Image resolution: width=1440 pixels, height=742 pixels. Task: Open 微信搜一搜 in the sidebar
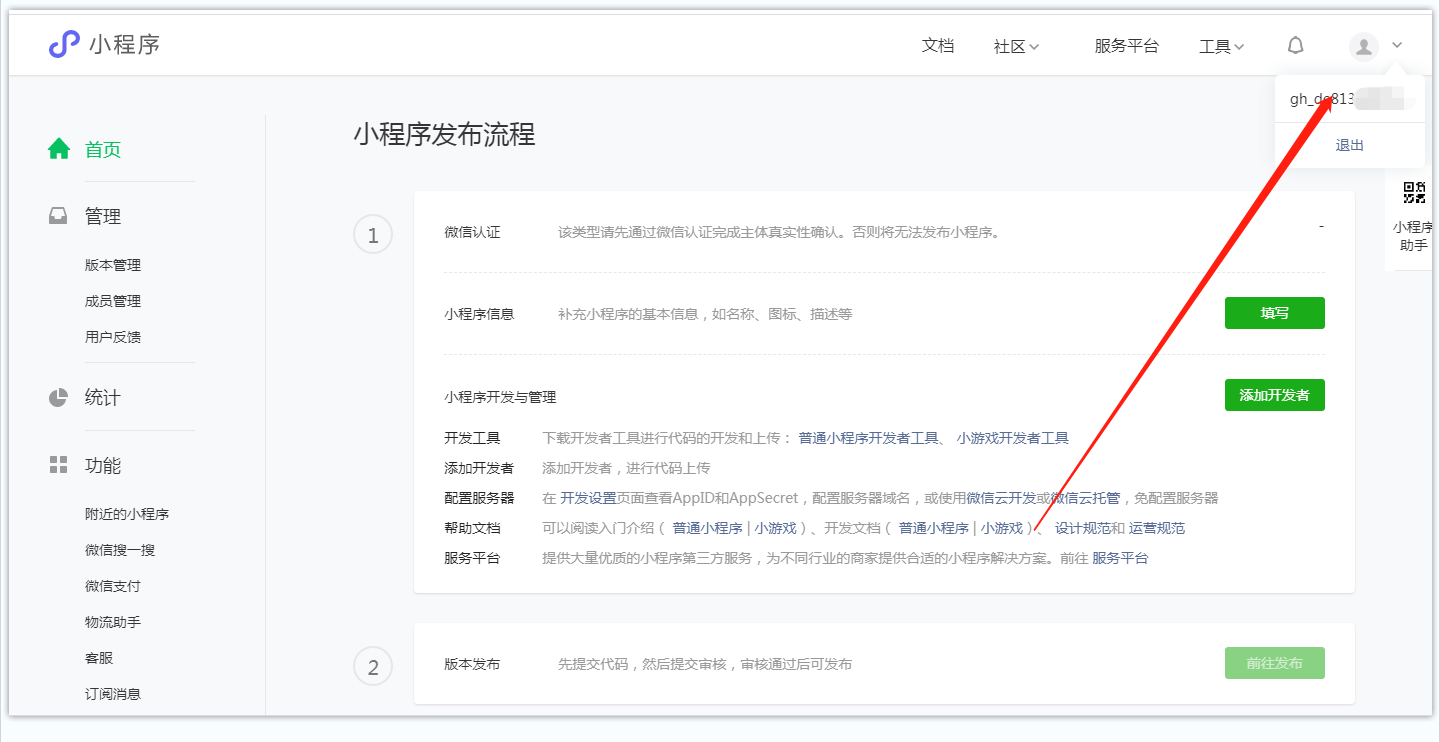click(x=120, y=550)
